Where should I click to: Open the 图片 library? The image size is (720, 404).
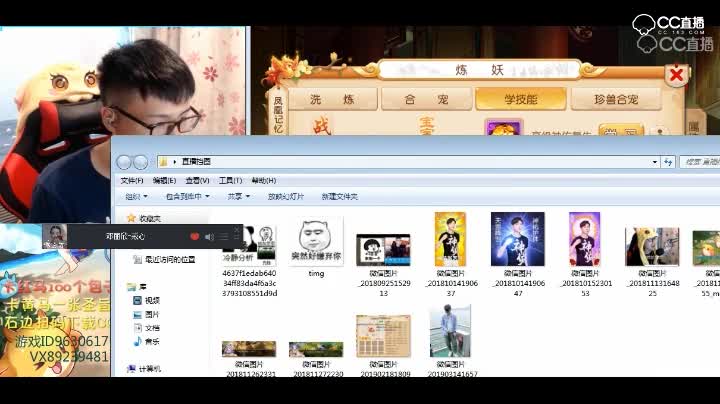point(146,314)
